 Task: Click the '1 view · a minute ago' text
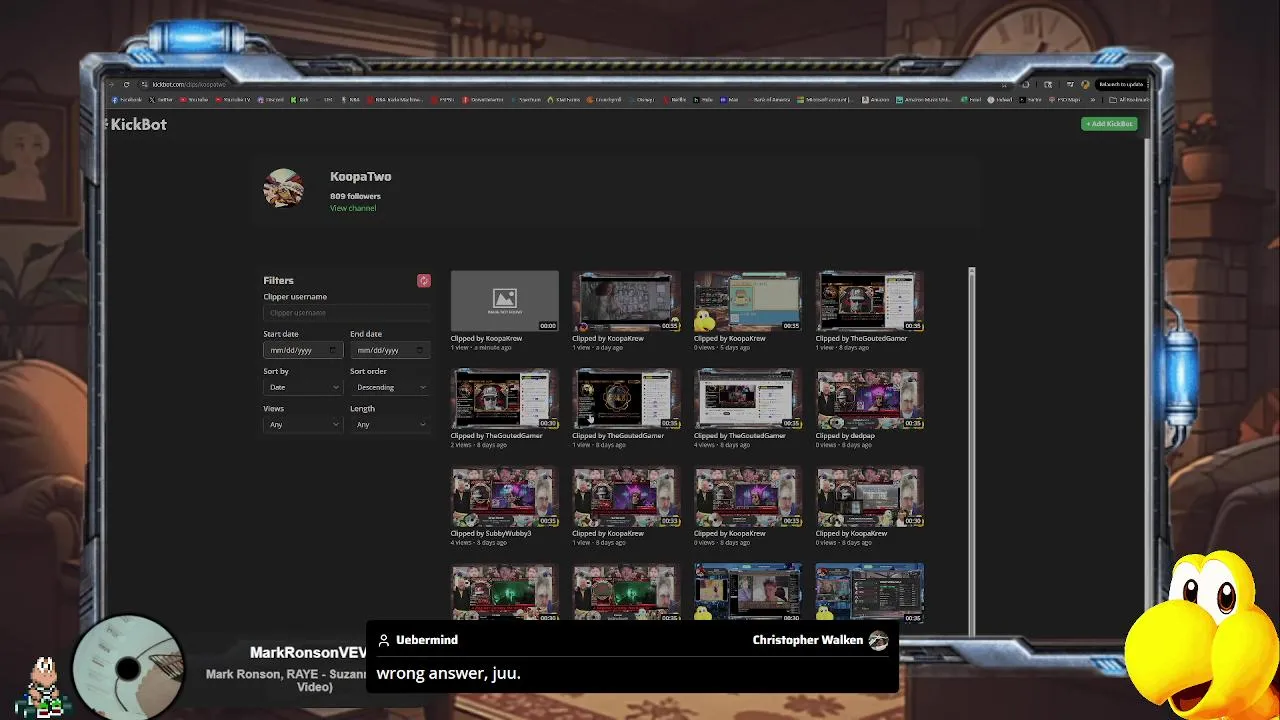pos(483,347)
